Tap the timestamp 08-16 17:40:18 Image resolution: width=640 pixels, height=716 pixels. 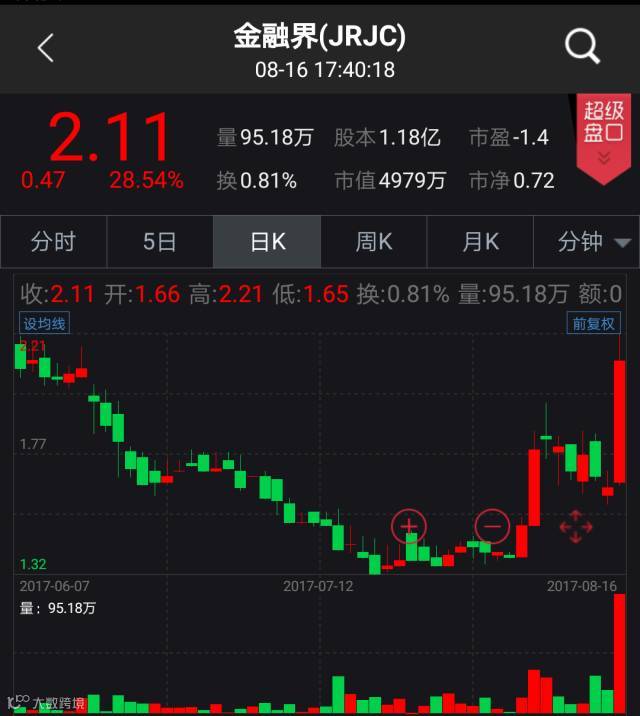tap(325, 70)
